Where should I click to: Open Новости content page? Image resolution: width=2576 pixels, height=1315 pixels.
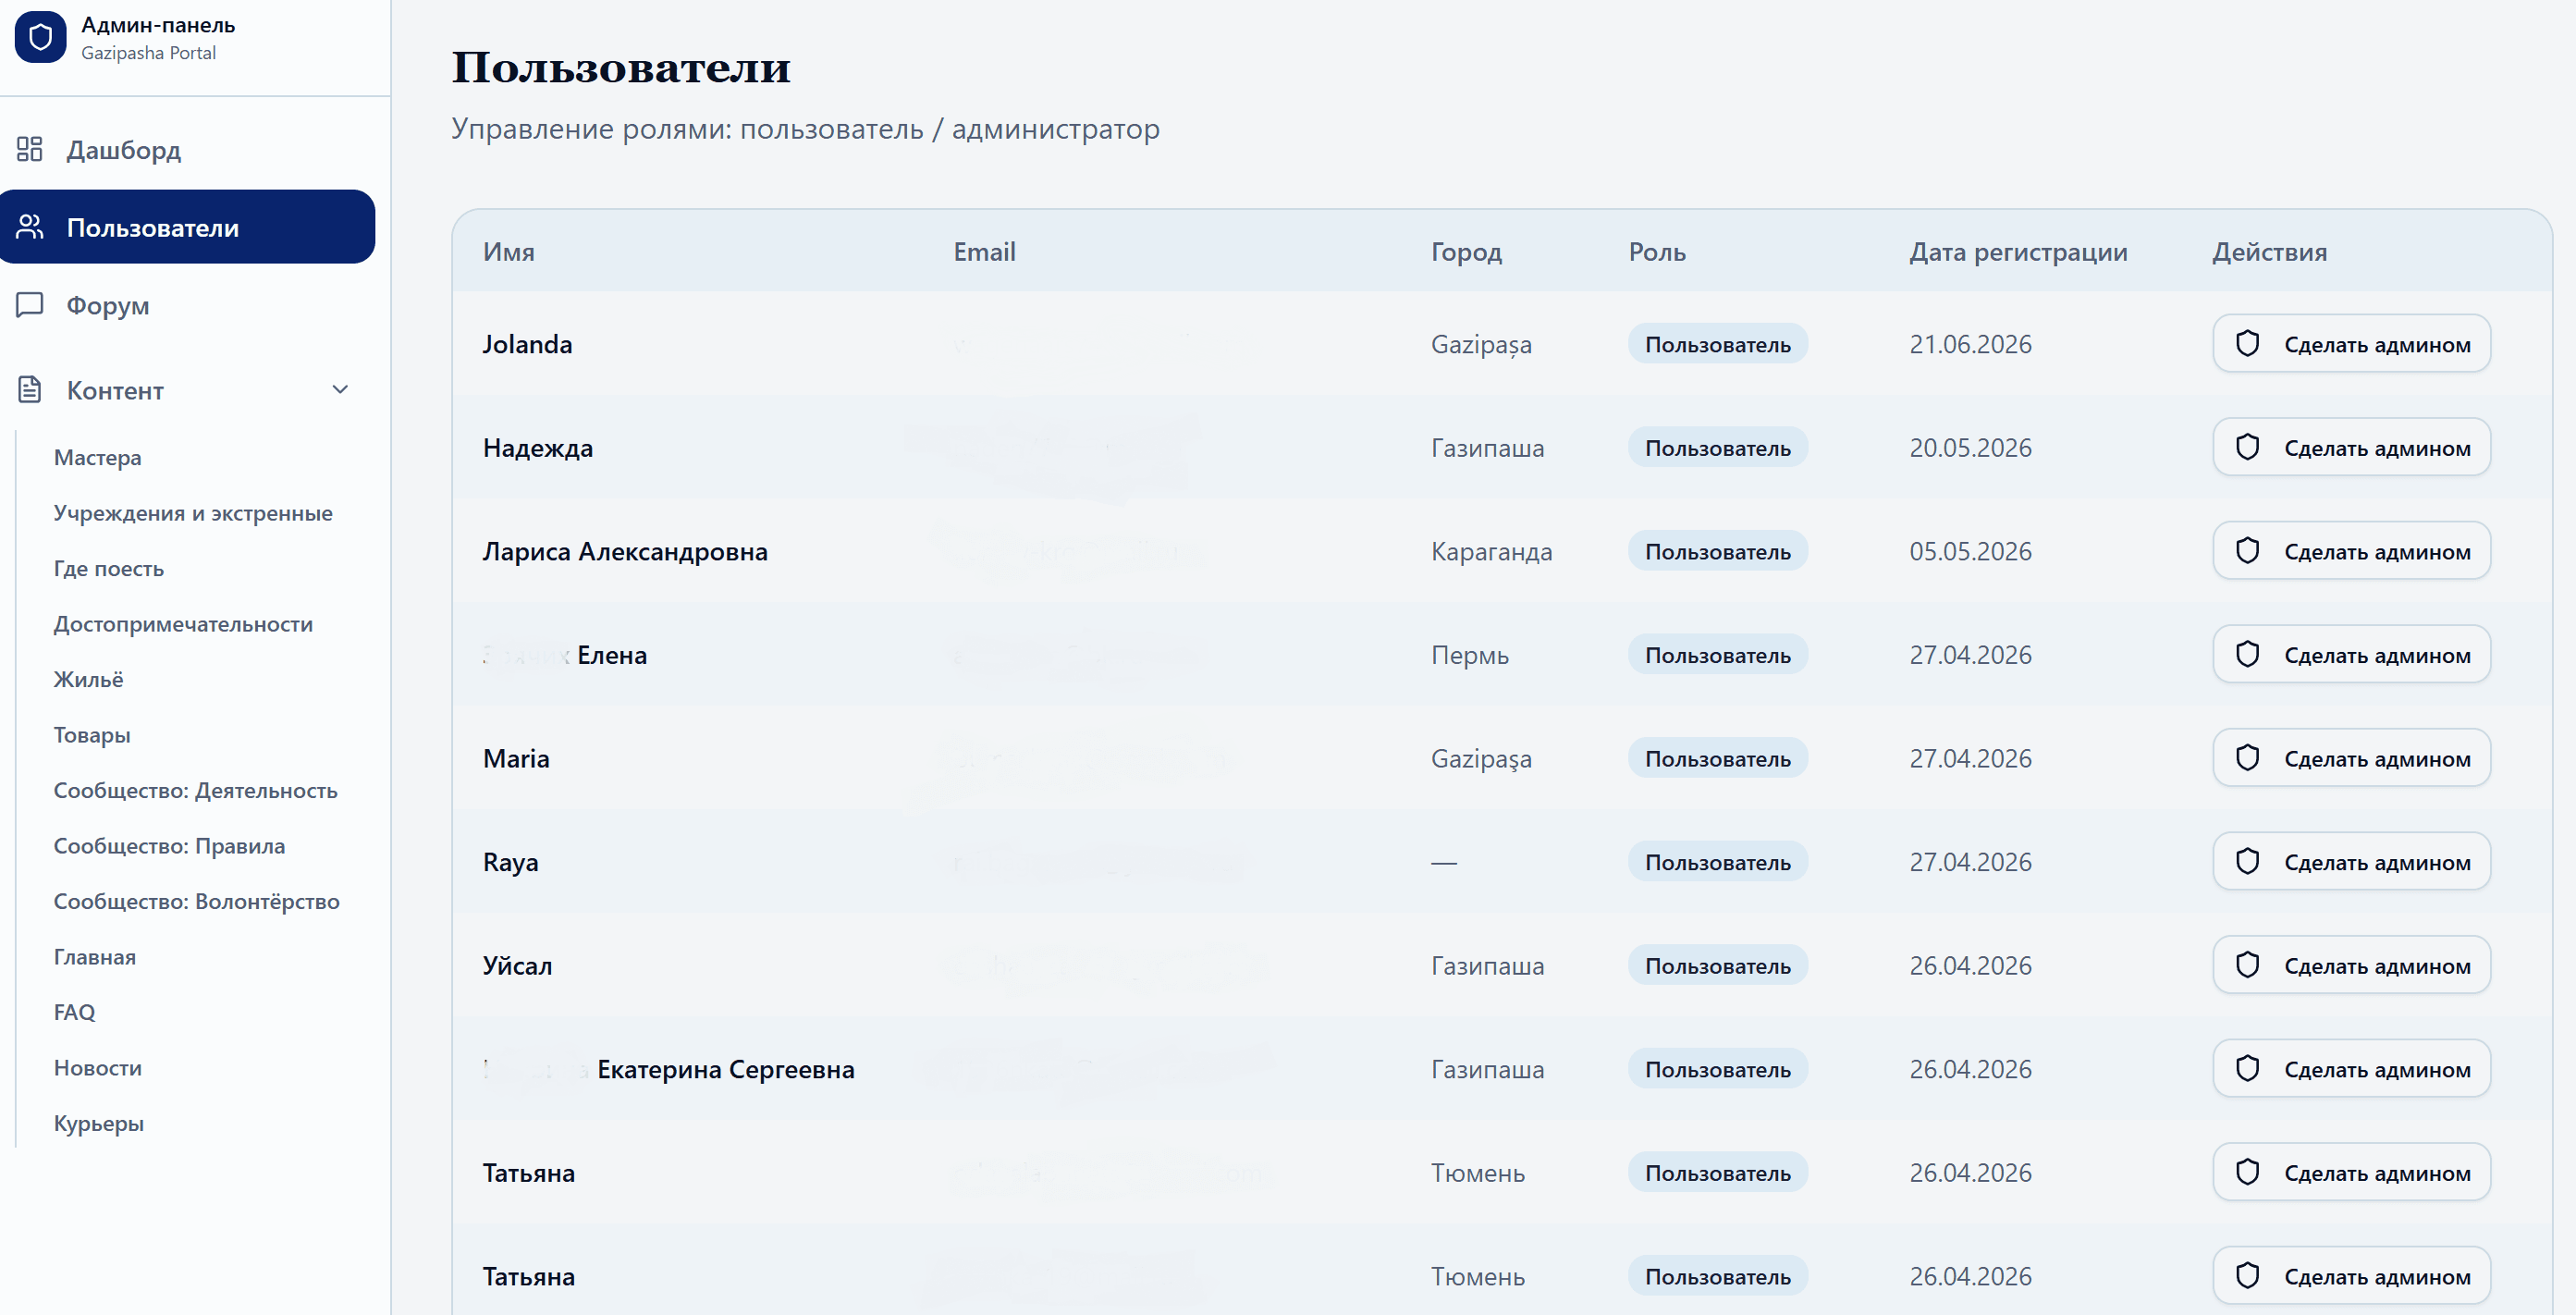(x=98, y=1068)
